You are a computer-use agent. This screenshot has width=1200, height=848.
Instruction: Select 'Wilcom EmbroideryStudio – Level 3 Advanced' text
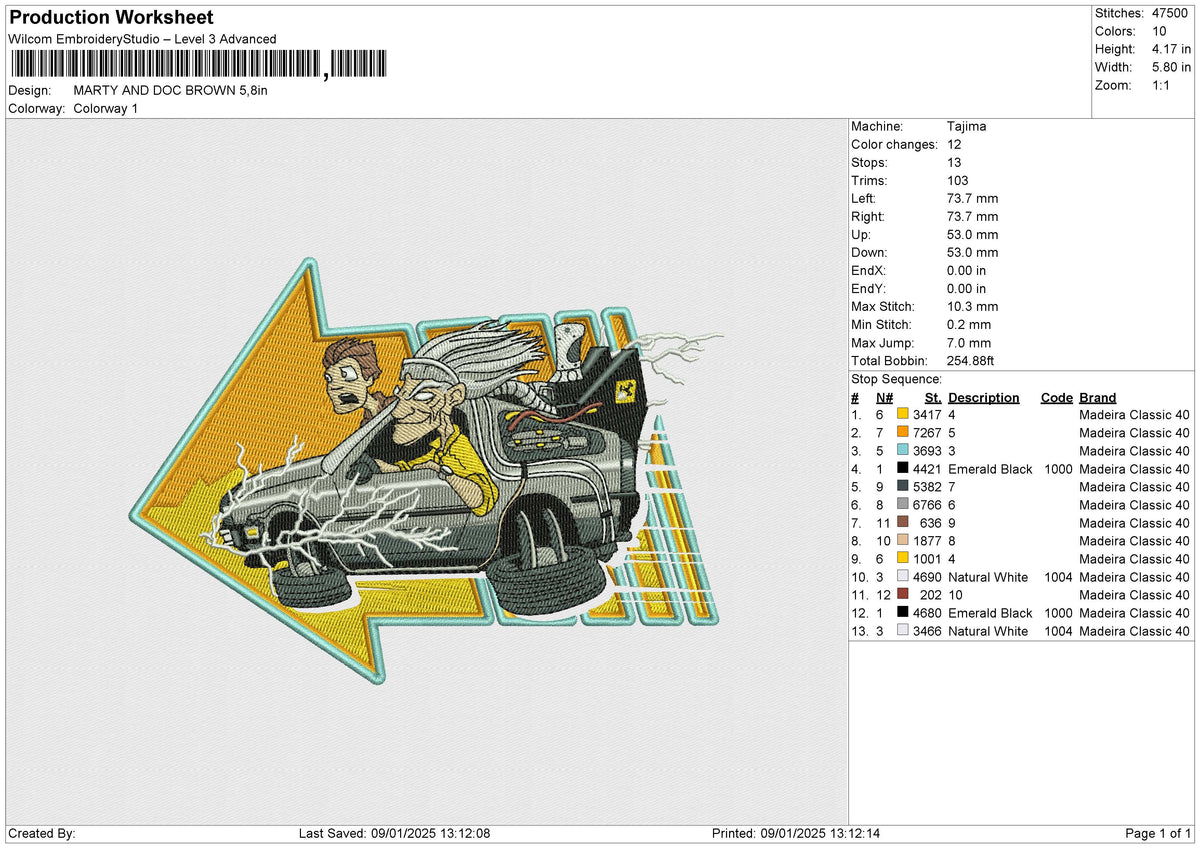click(x=142, y=39)
